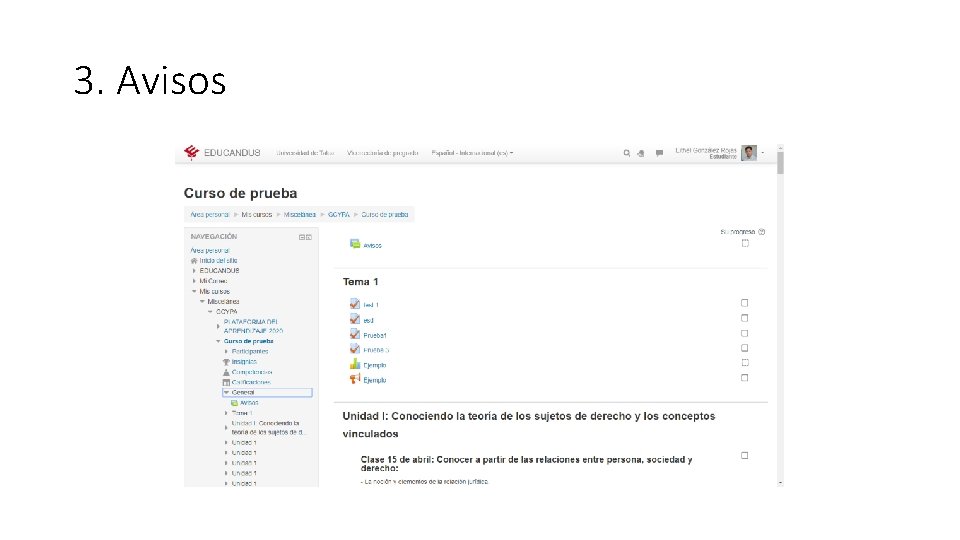This screenshot has width=960, height=540.
Task: Tick the completion checkbox for esd
Action: coord(744,318)
